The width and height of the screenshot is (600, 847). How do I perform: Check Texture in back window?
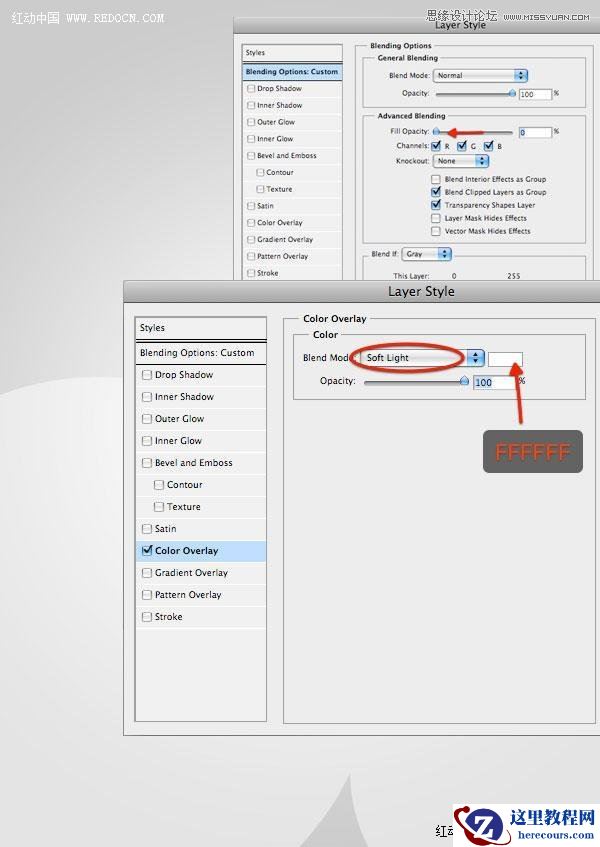coord(260,189)
